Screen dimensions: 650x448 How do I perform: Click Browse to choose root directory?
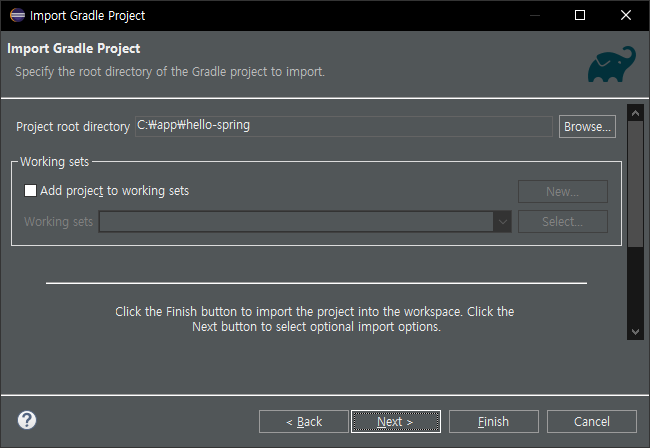pyautogui.click(x=587, y=126)
